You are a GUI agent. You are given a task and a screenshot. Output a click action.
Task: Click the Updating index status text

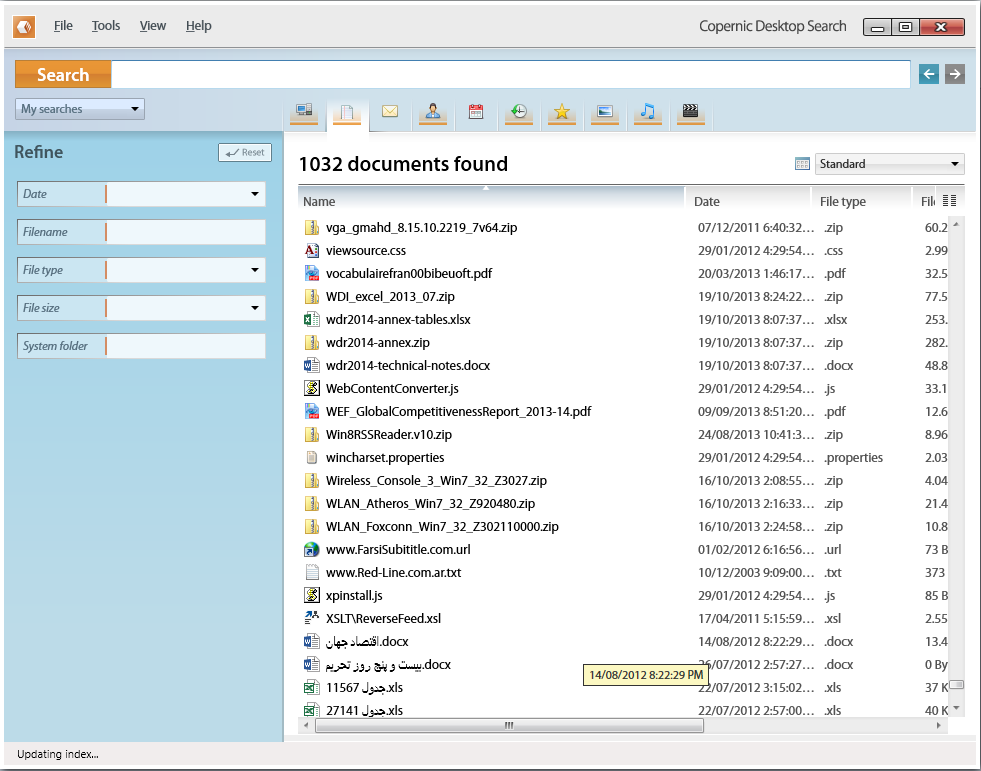[58, 754]
